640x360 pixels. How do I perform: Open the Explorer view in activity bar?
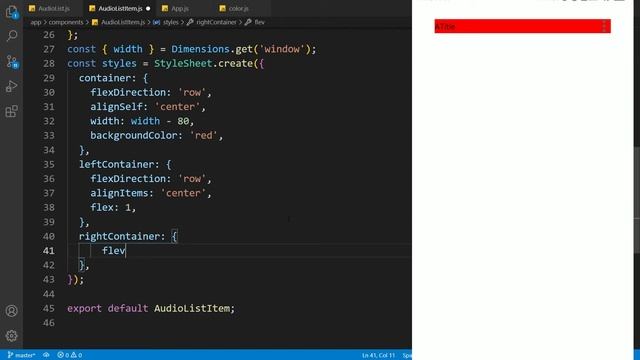point(11,12)
